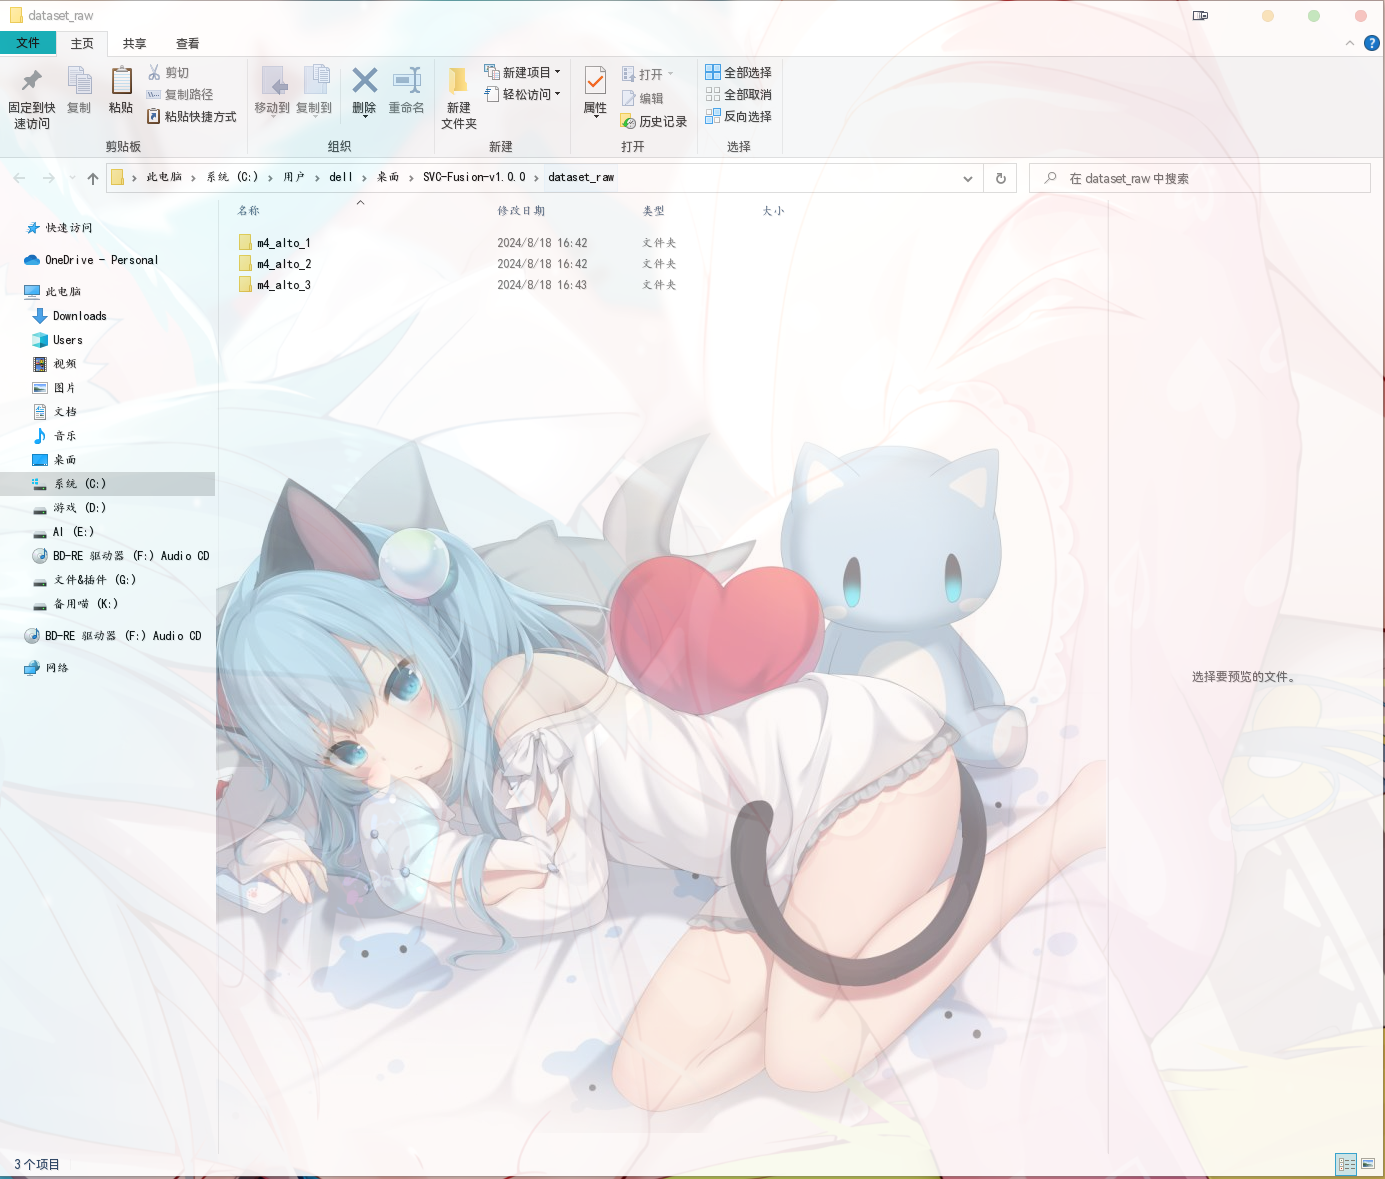Switch to details view icon
The height and width of the screenshot is (1179, 1385).
point(1346,1164)
